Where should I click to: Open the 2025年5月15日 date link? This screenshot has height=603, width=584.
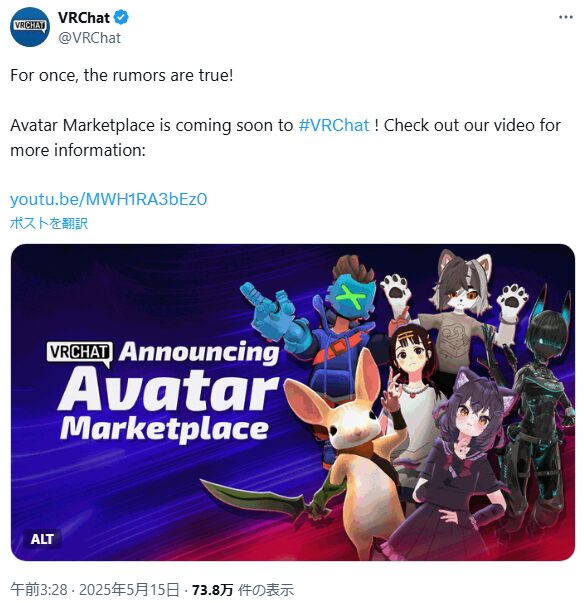129,590
